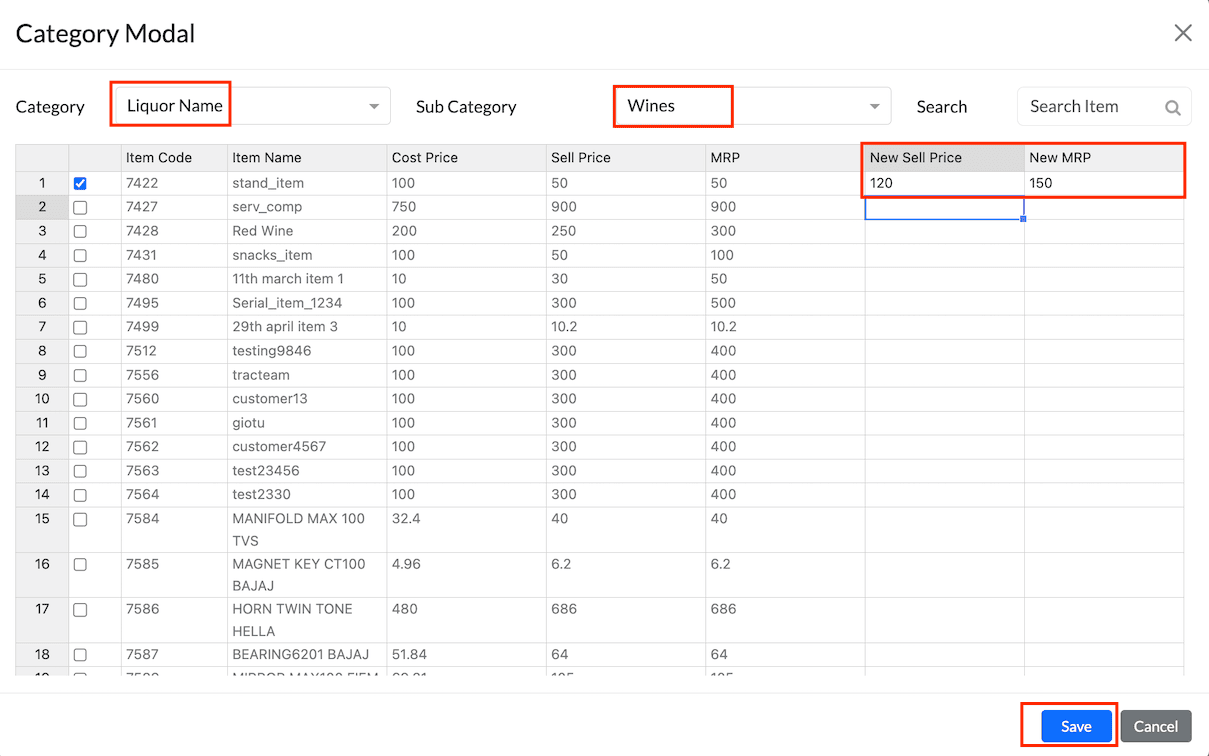The image size is (1209, 756).
Task: Edit the New Sell Price cell containing 120
Action: pyautogui.click(x=944, y=183)
